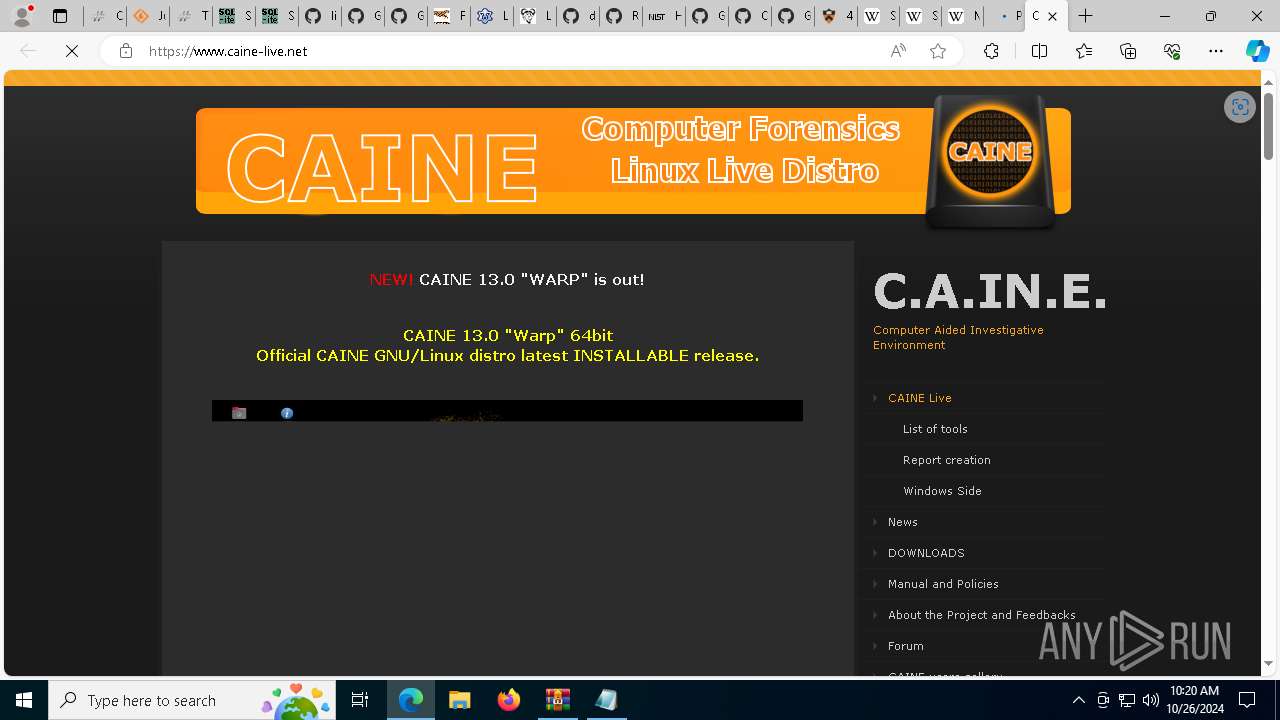Image resolution: width=1280 pixels, height=720 pixels.
Task: Open Report creation page
Action: pos(946,460)
